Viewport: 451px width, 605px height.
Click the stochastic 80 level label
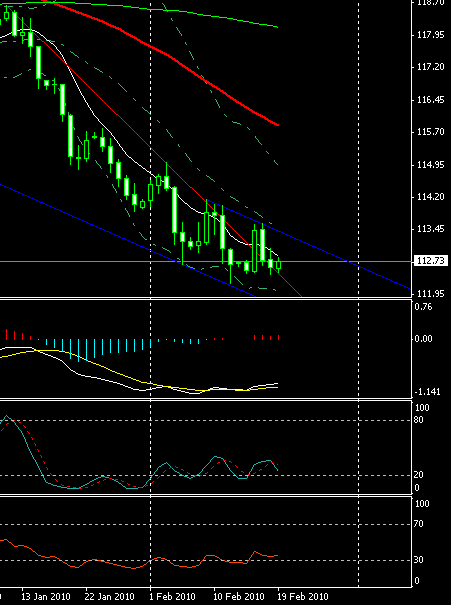point(419,420)
